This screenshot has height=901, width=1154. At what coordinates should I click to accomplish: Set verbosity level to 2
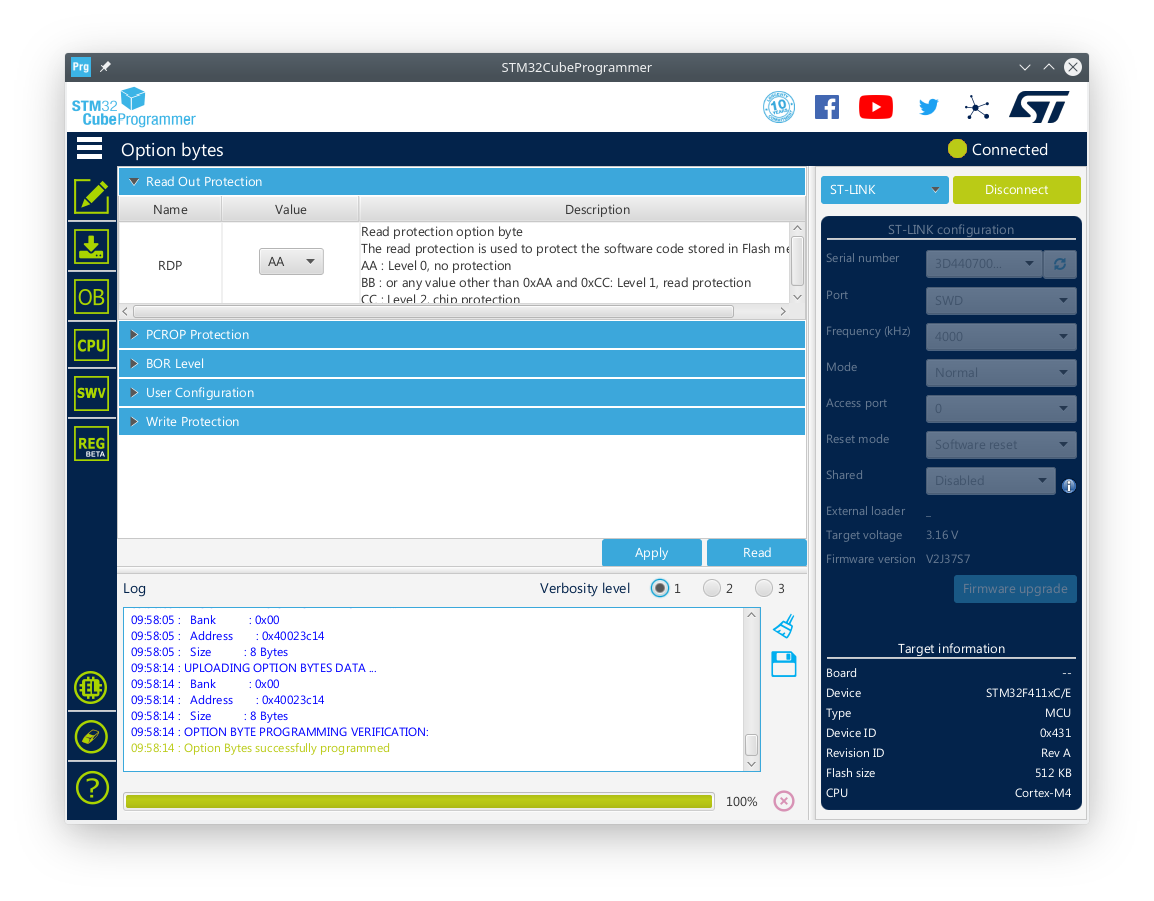tap(712, 588)
